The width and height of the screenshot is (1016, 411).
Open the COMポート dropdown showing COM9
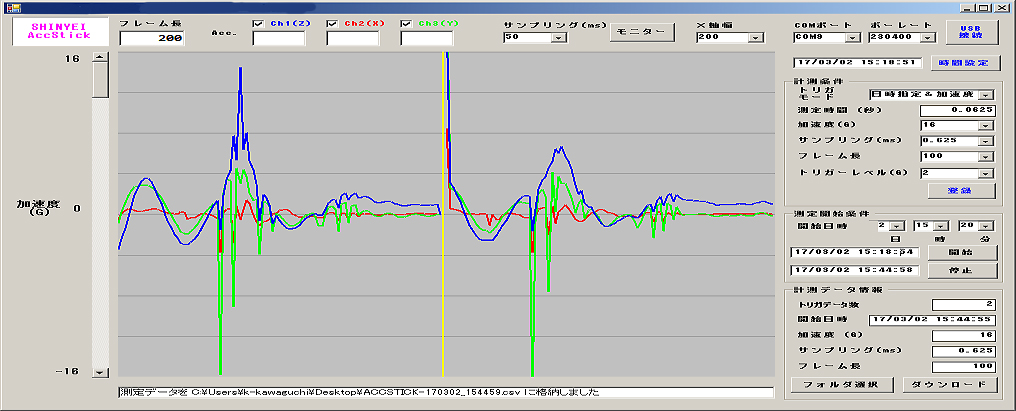point(851,38)
